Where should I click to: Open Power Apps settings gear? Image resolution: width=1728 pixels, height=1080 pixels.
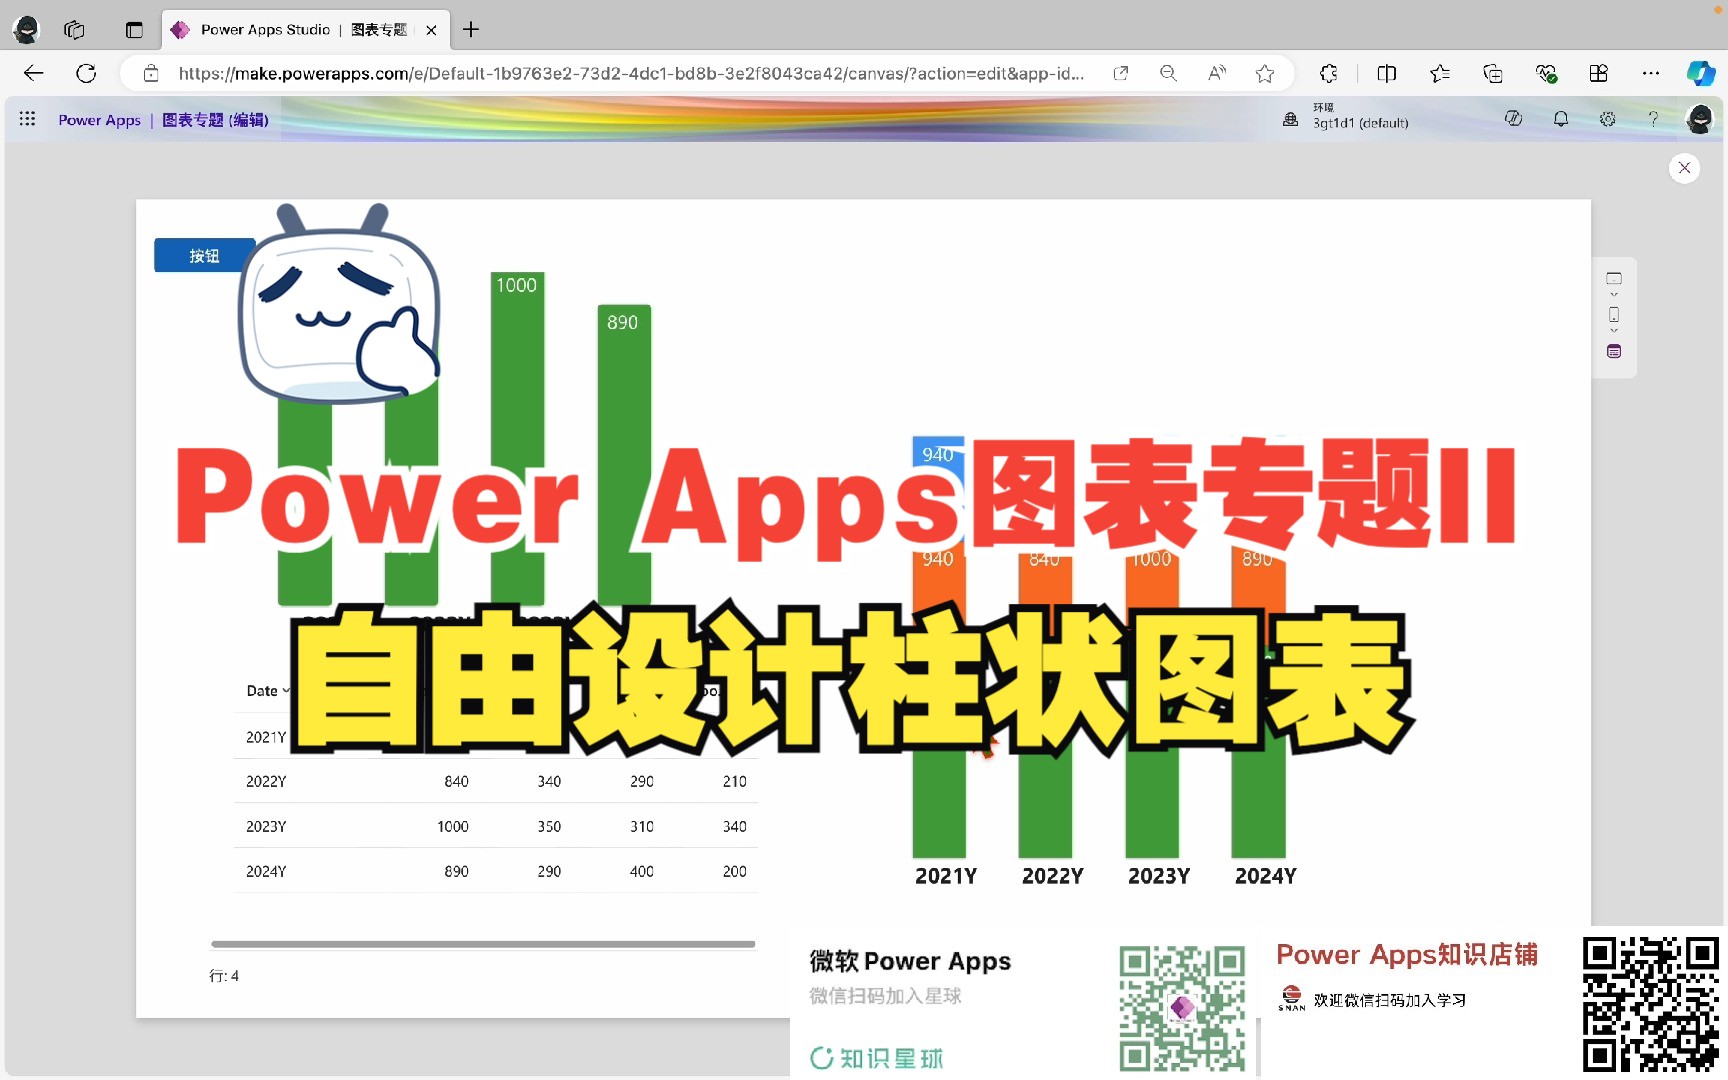[x=1607, y=119]
